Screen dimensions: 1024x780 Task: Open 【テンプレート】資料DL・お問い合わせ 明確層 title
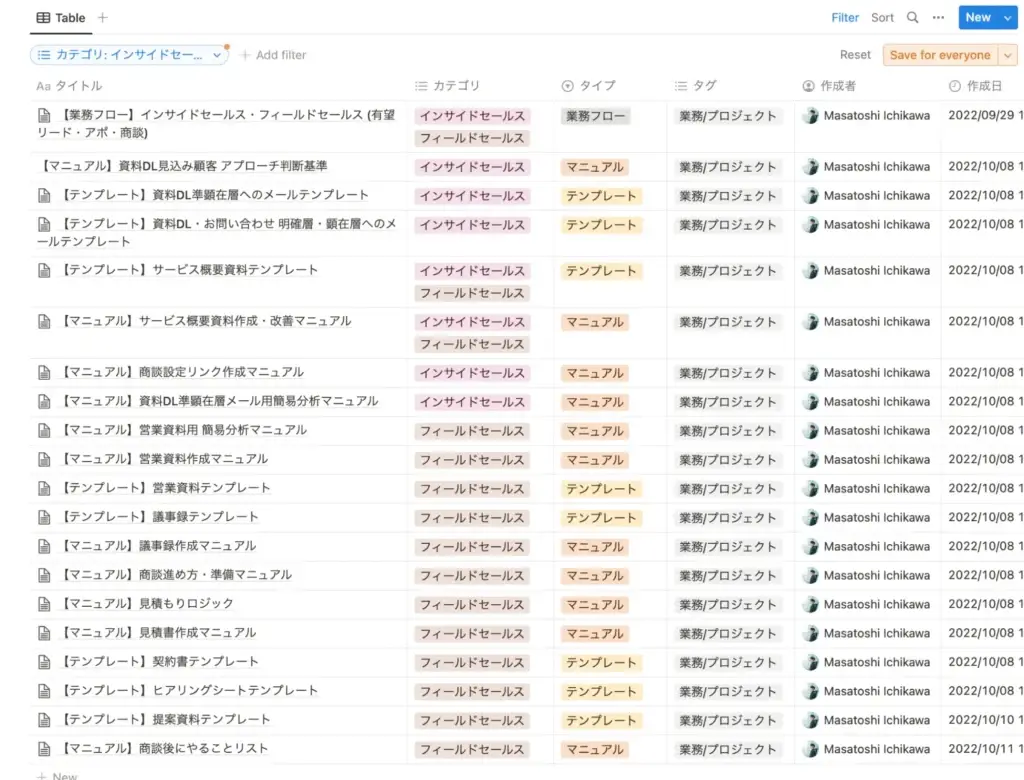coord(217,233)
